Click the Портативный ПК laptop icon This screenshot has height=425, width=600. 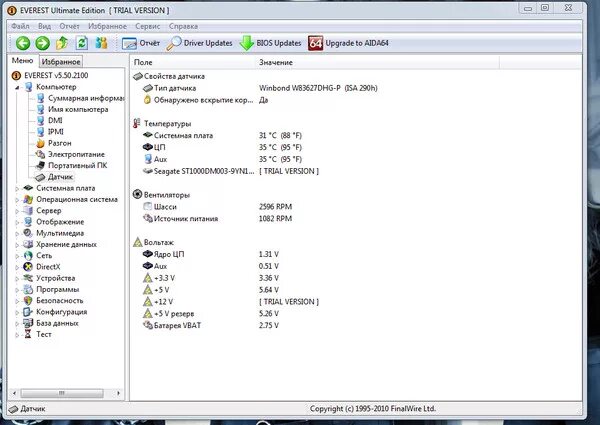point(41,166)
